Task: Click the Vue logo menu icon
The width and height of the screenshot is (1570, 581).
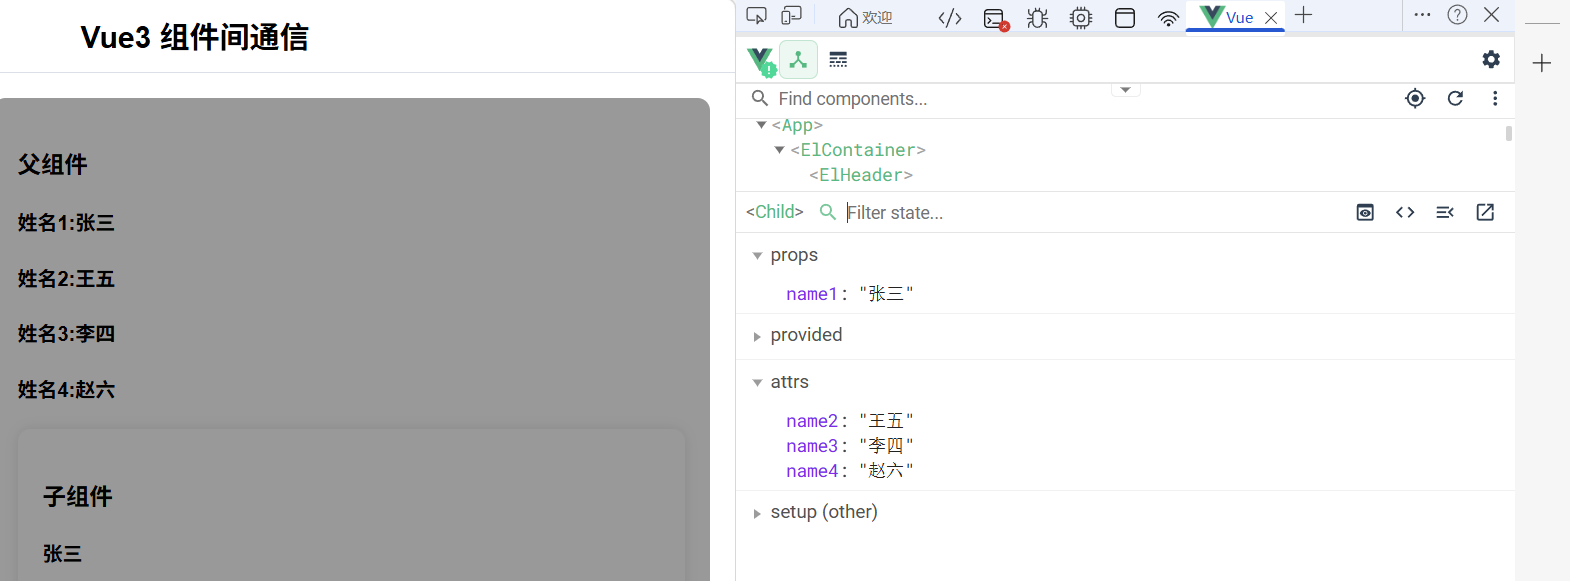Action: [x=761, y=60]
